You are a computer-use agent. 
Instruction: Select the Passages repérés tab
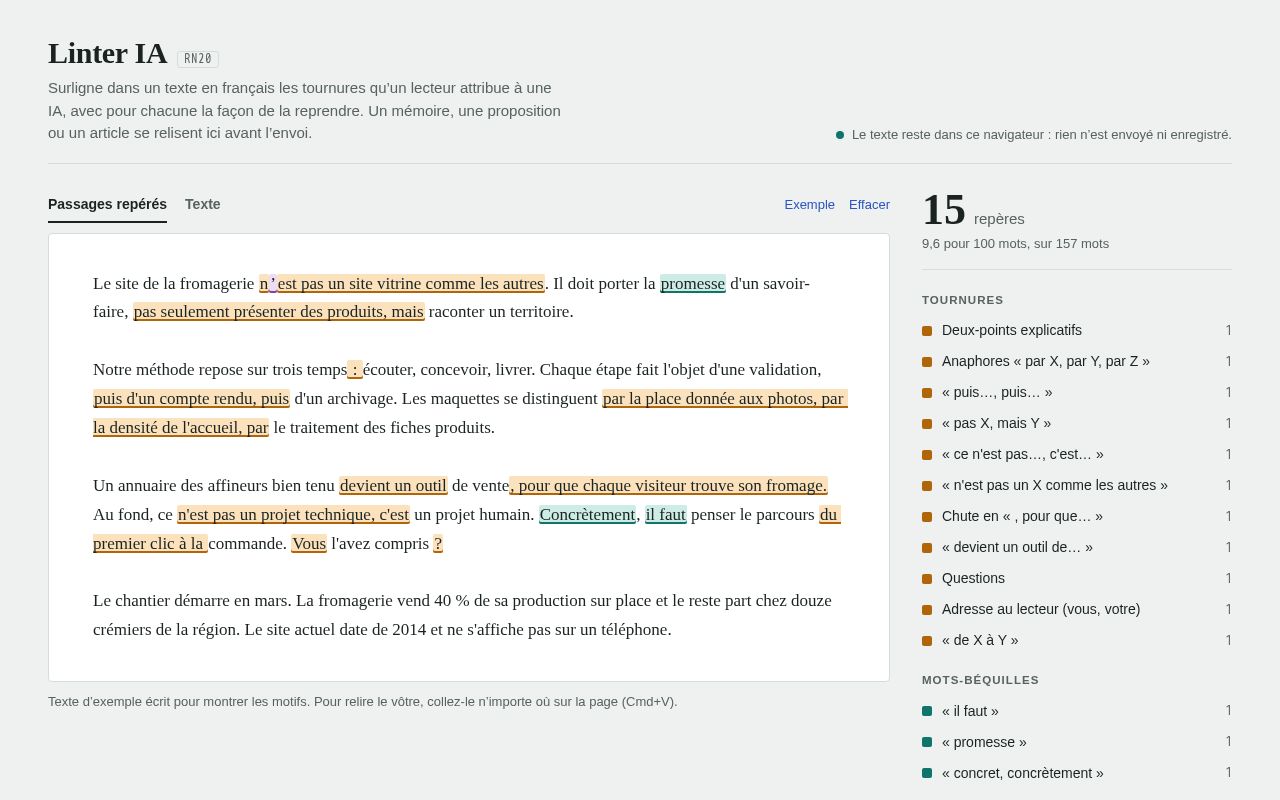tap(107, 204)
